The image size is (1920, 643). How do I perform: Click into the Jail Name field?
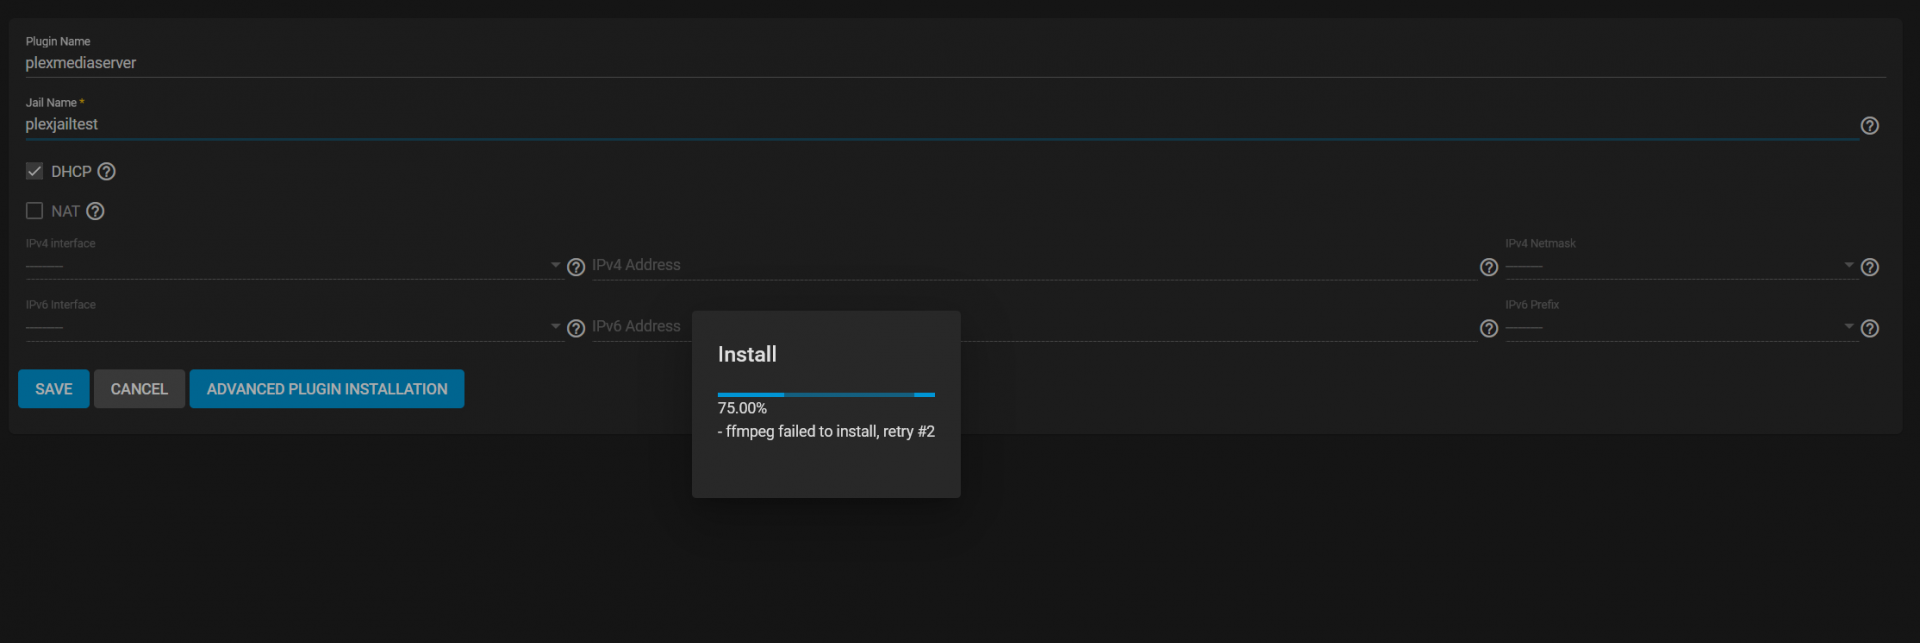click(900, 124)
